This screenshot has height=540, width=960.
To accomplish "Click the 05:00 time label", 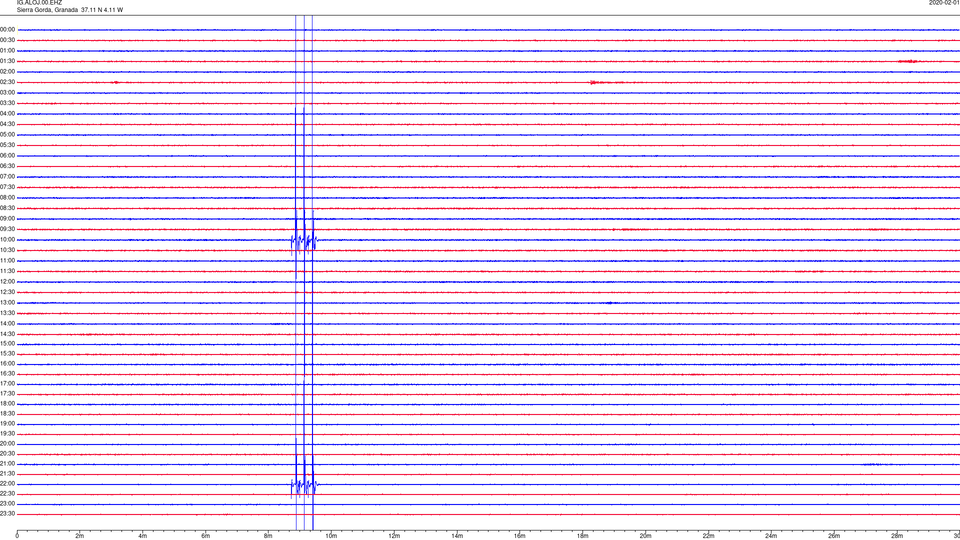I will point(7,135).
